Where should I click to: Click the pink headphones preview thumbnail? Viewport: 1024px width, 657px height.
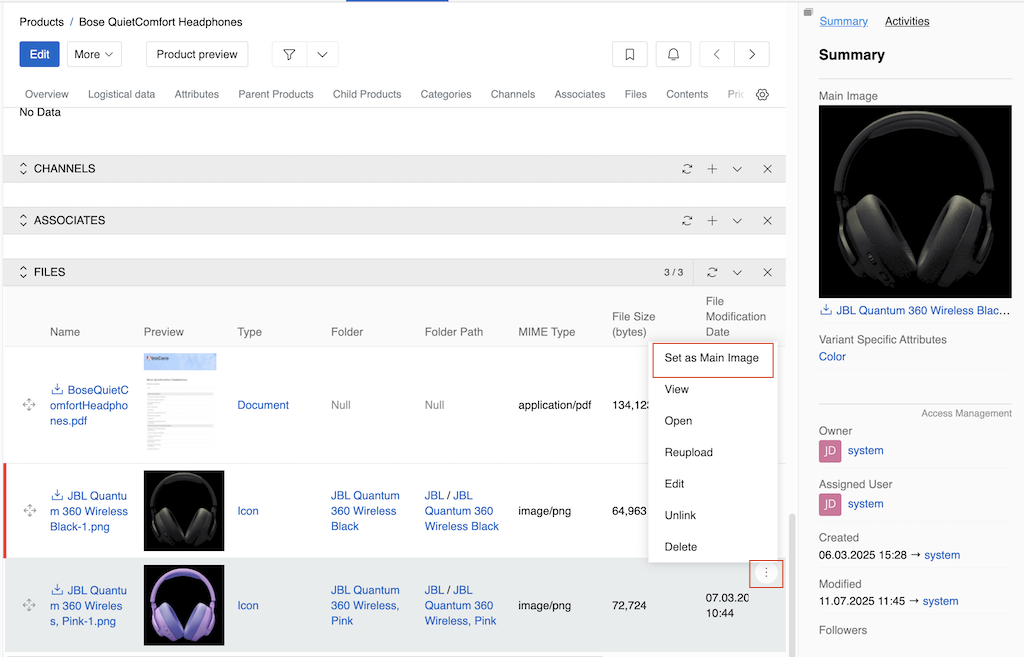coord(184,605)
